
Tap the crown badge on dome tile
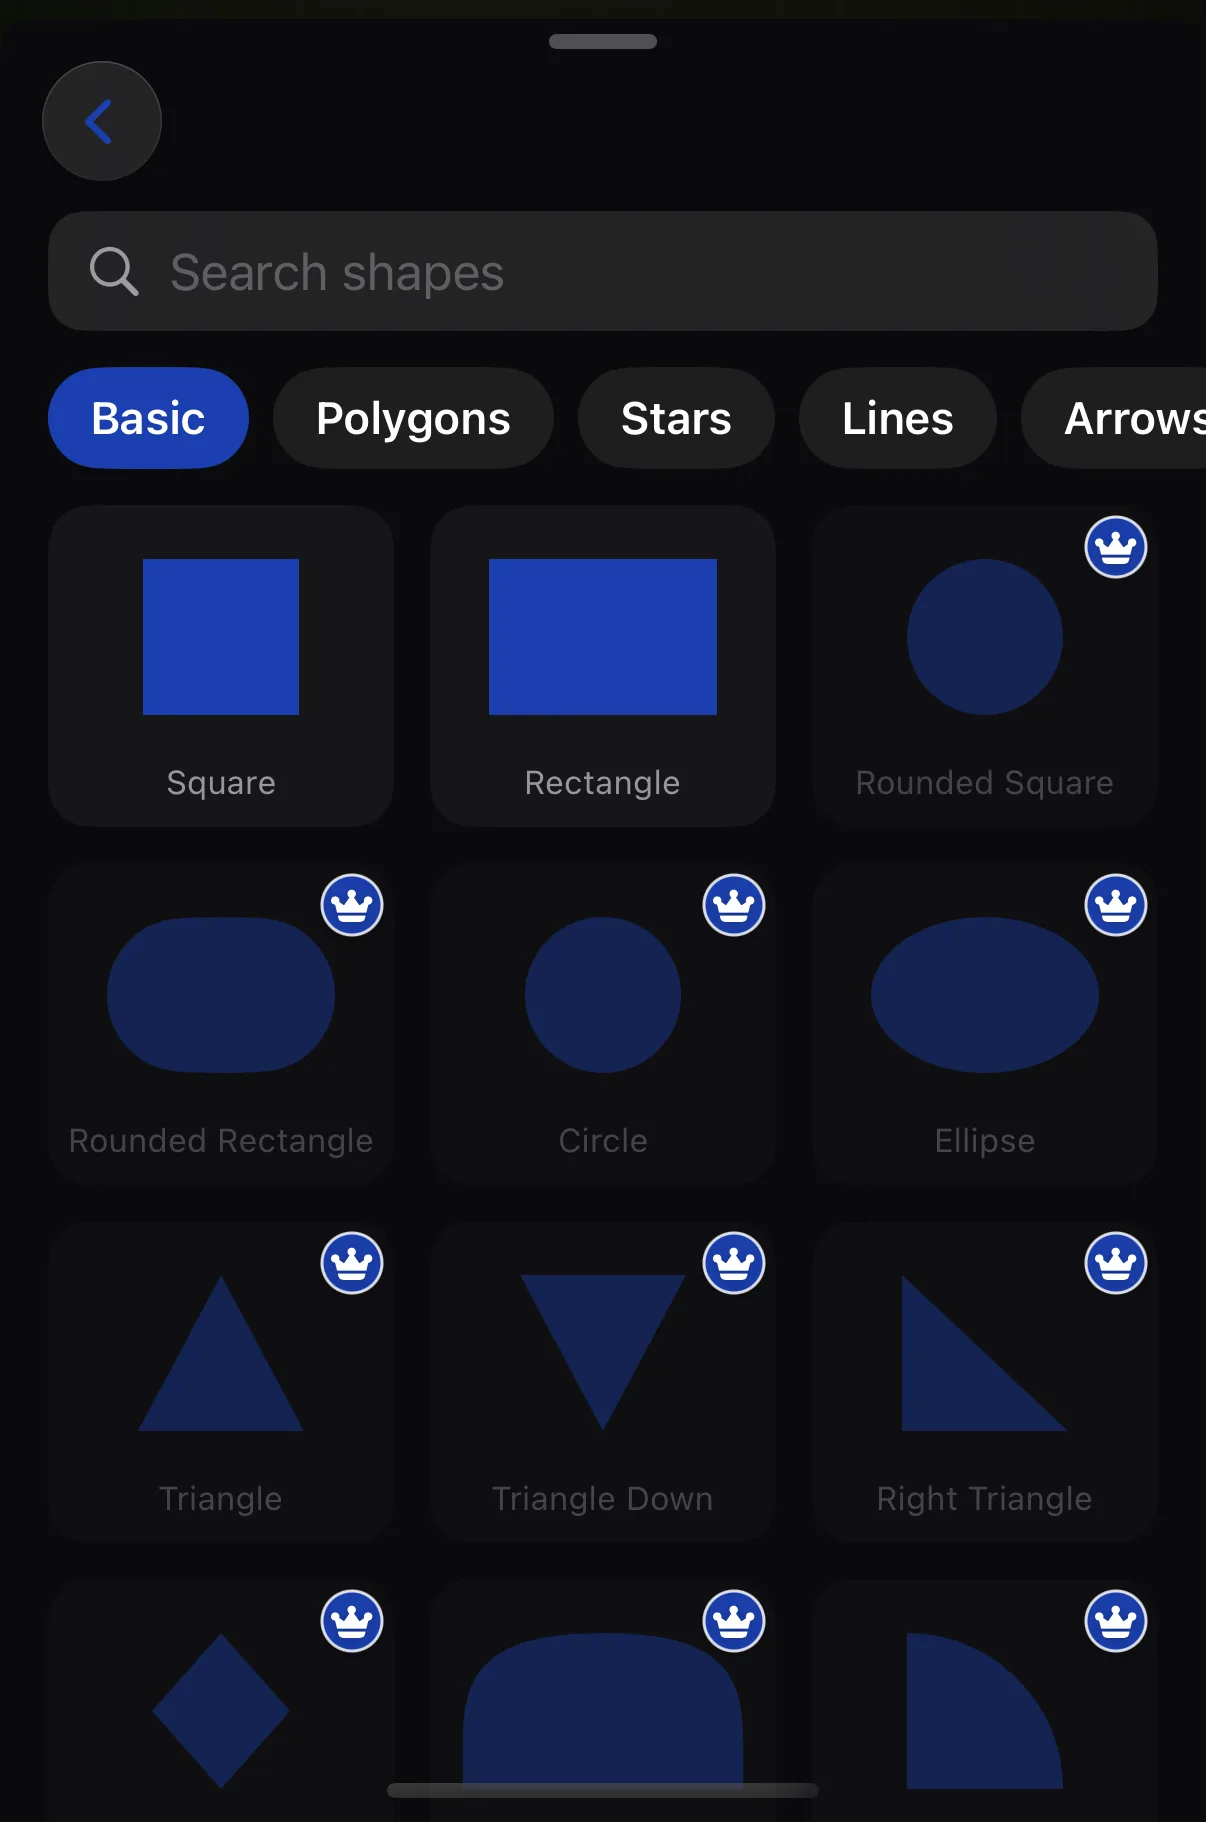click(734, 1621)
